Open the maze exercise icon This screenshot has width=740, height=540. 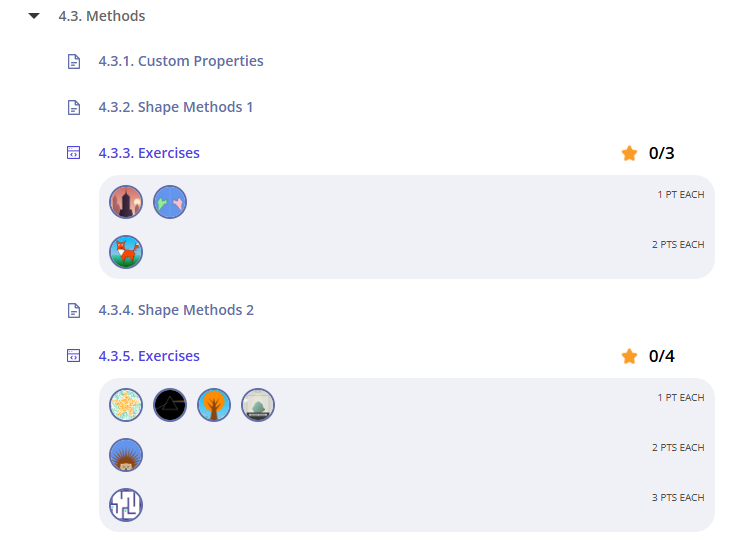tap(126, 505)
